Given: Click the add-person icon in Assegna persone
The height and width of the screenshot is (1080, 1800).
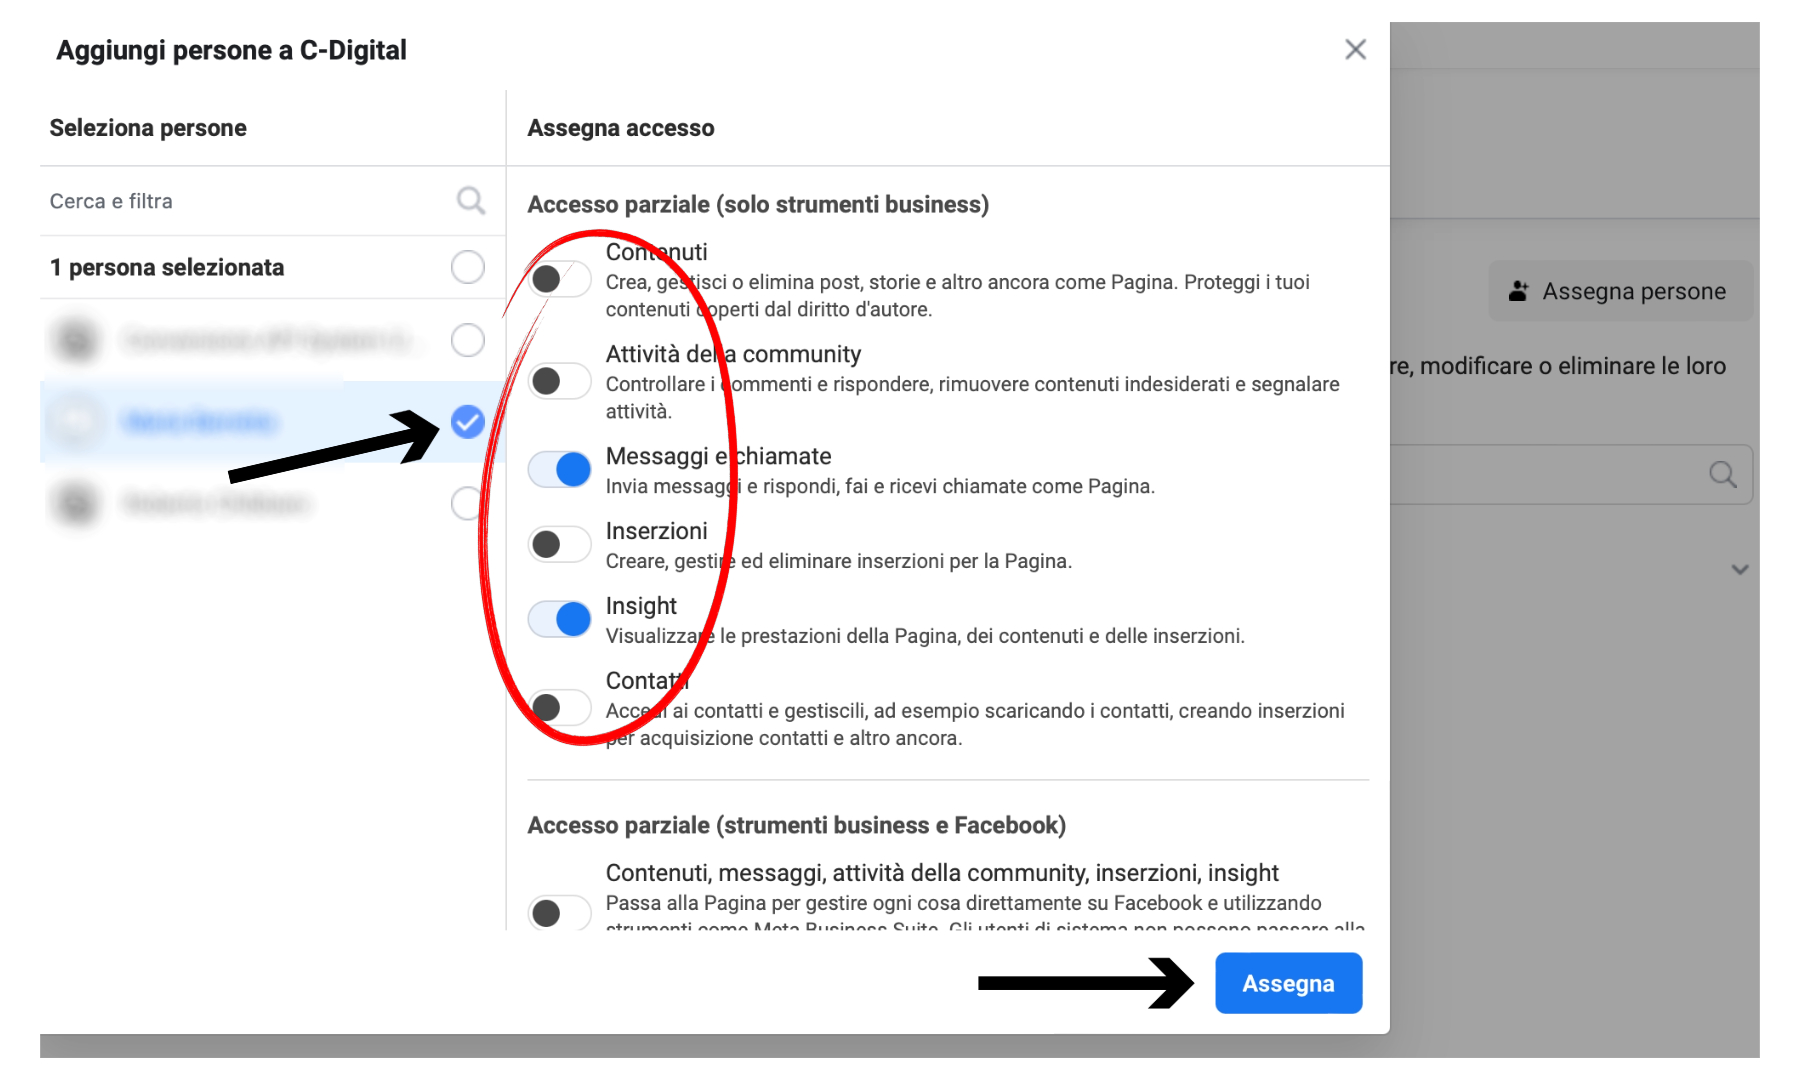Looking at the screenshot, I should coord(1518,291).
